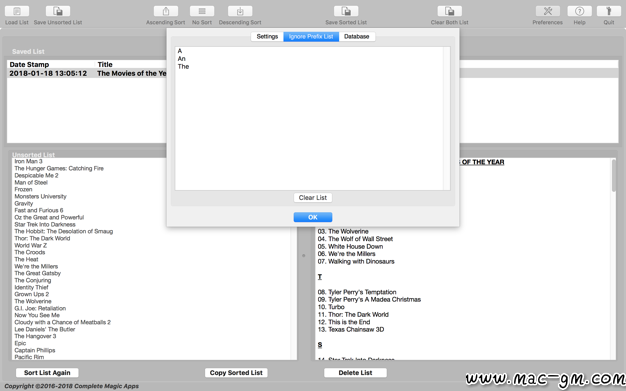Open the Help toolbar icon
The image size is (626, 391).
[x=579, y=11]
